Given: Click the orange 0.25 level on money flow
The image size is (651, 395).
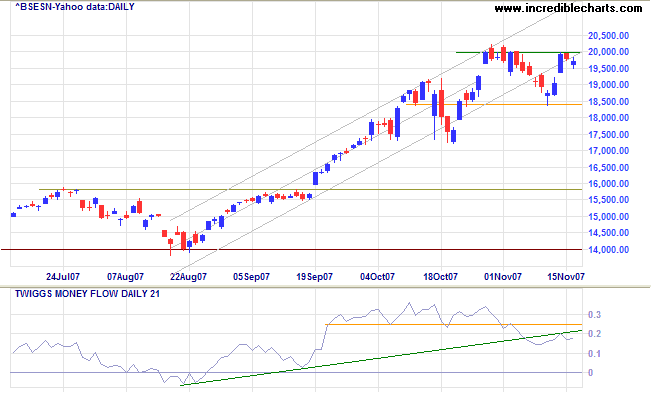Looking at the screenshot, I should pos(454,324).
